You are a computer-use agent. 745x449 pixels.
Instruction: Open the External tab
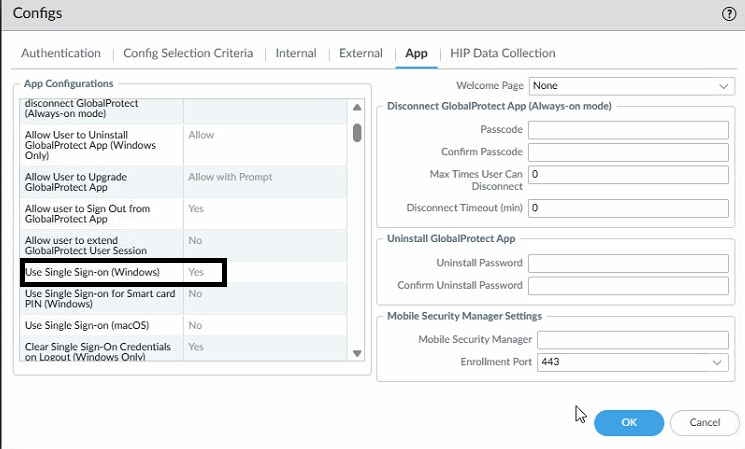click(x=361, y=53)
